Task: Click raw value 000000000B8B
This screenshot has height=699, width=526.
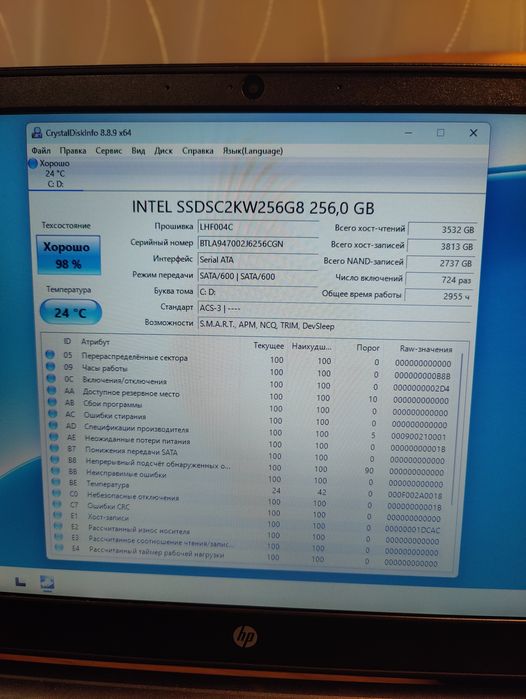Action: click(422, 376)
